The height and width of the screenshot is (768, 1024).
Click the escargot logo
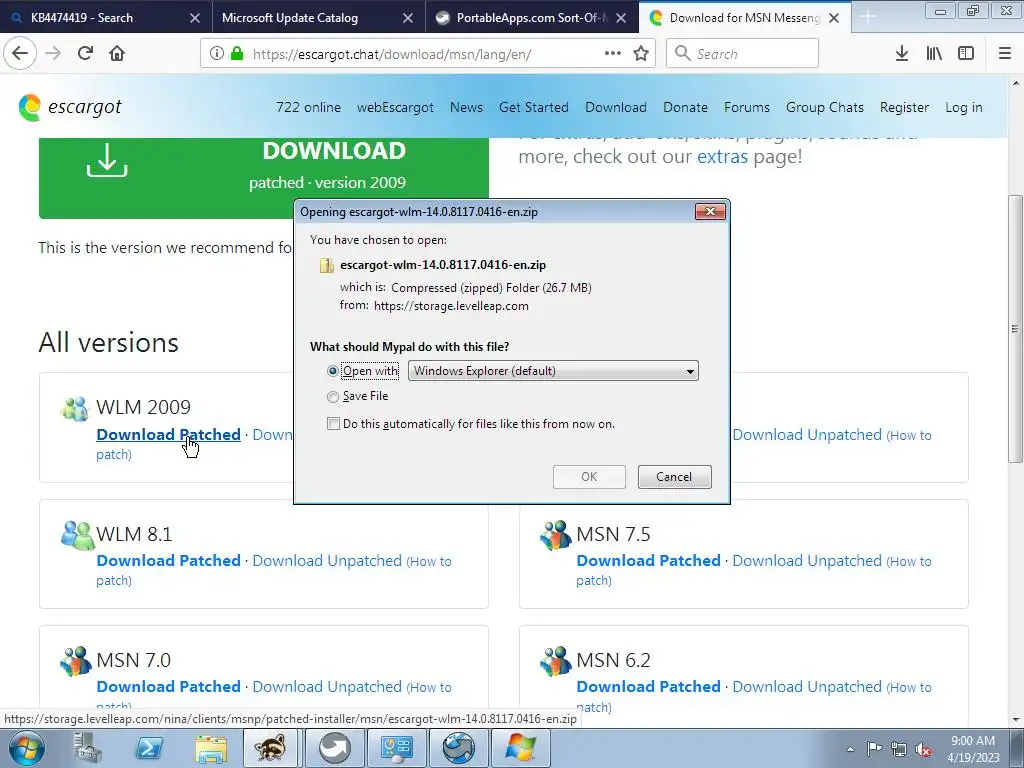click(70, 107)
